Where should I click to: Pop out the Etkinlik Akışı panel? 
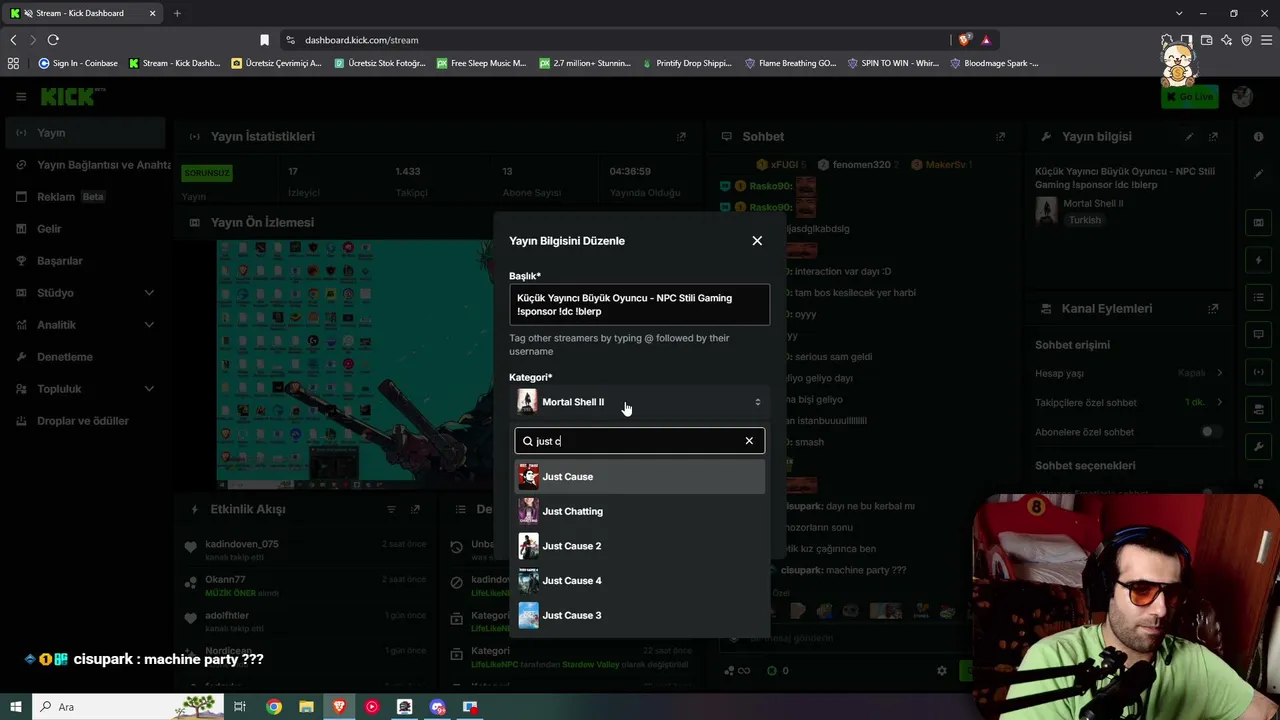[x=415, y=510]
